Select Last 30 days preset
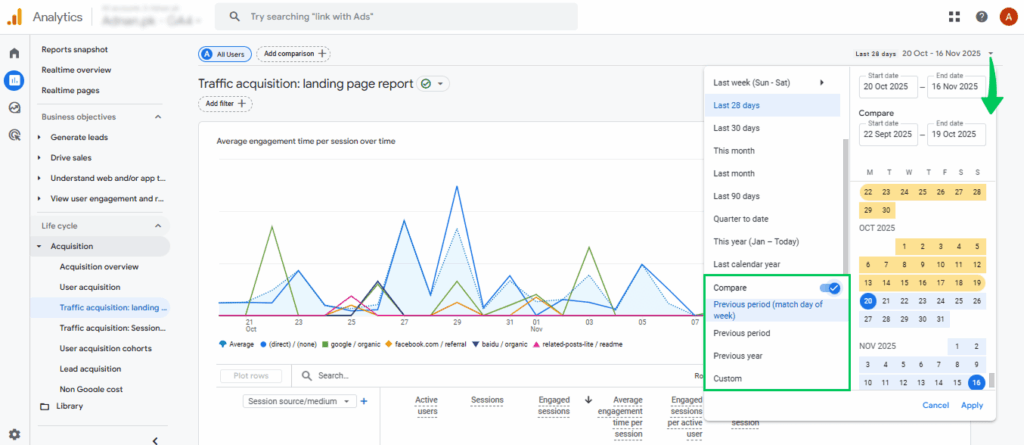Viewport: 1024px width, 445px height. (736, 128)
